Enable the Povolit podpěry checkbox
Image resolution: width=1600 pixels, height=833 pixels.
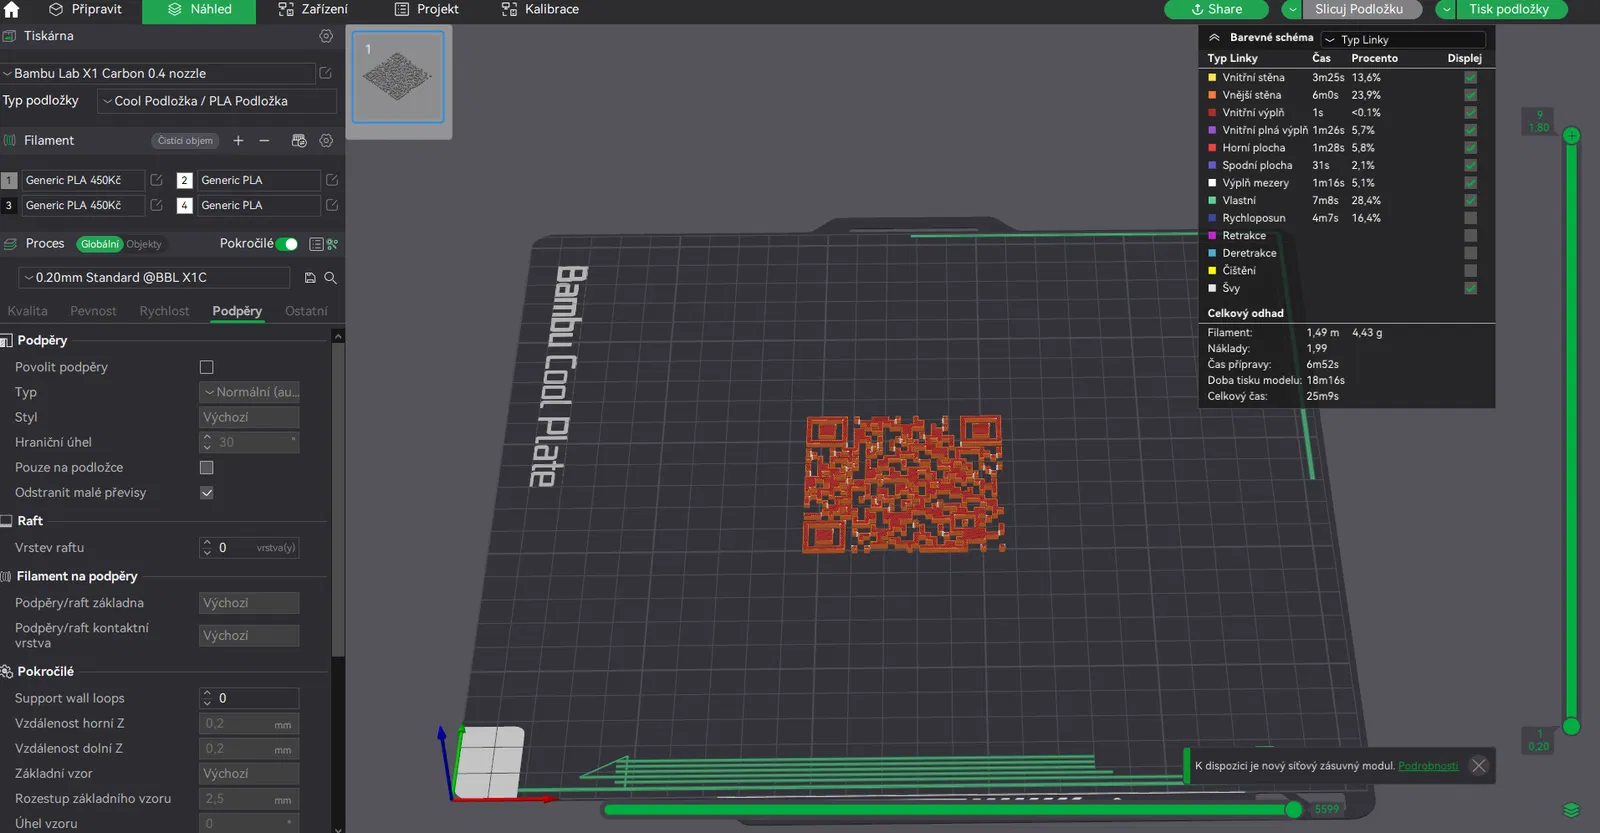(207, 367)
